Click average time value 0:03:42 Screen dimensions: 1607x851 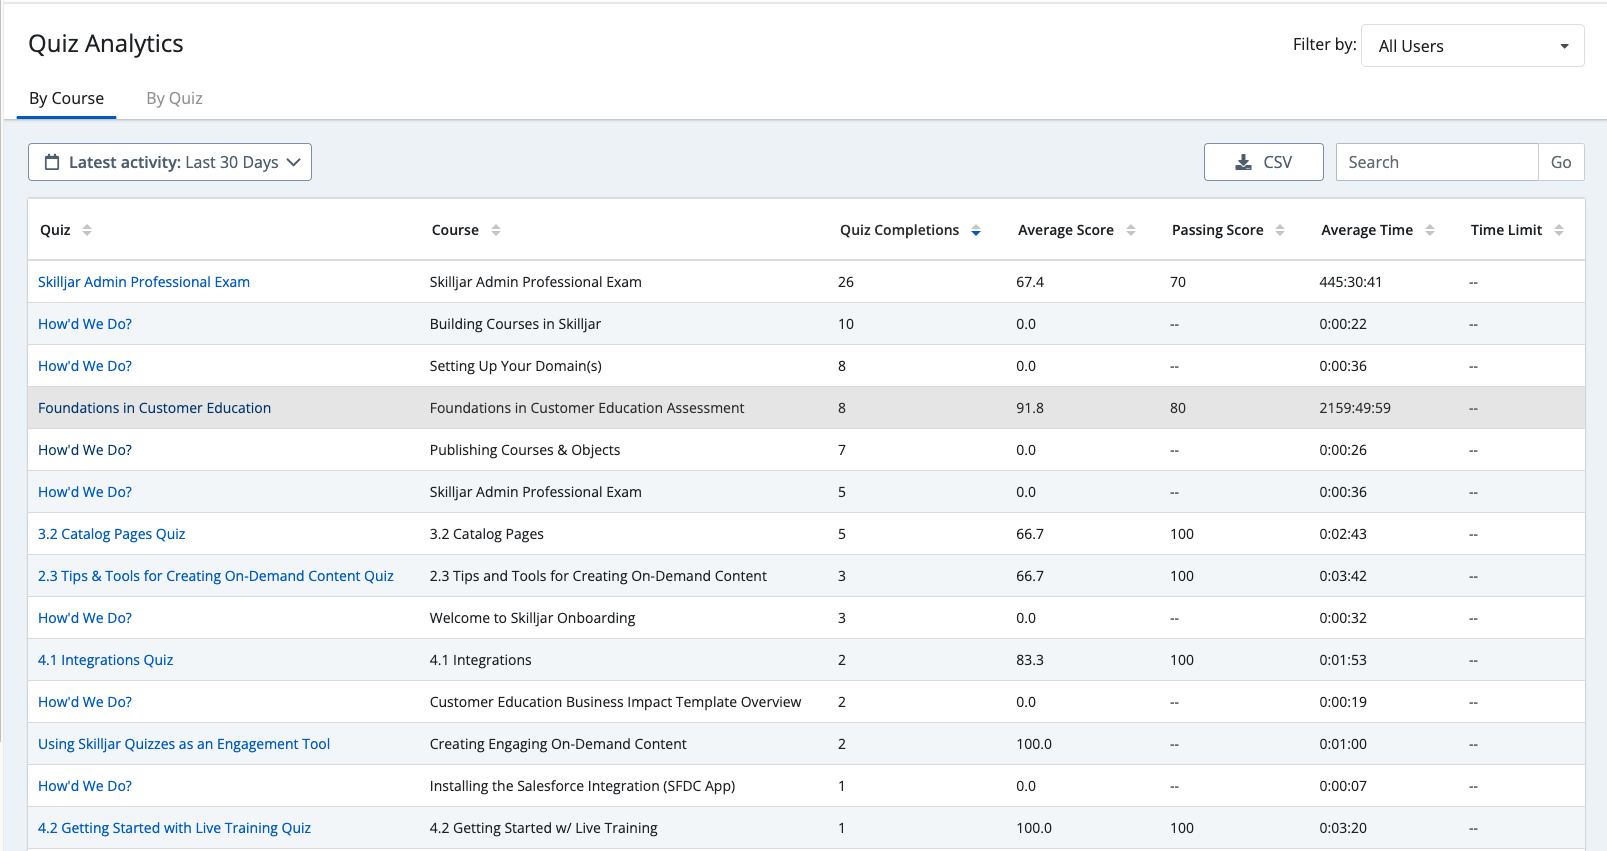tap(1343, 576)
